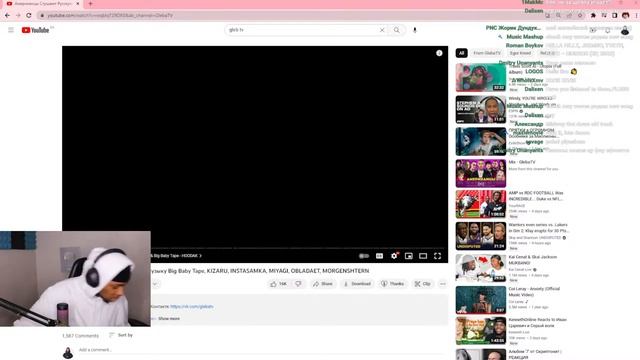Open the browser extensions puzzle icon
The image size is (640, 360).
coord(593,16)
